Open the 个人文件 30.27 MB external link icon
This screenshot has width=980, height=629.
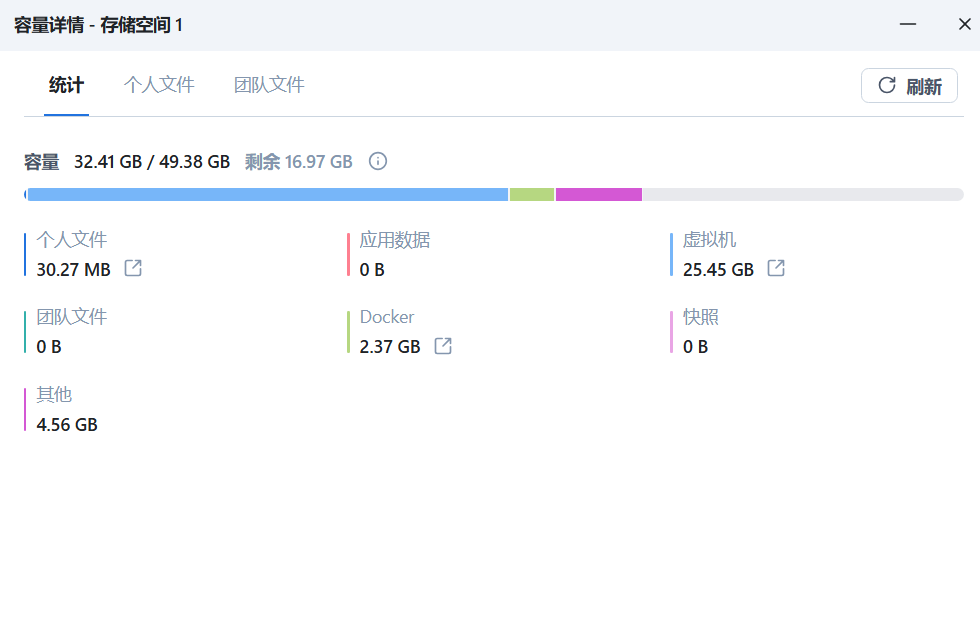coord(133,268)
